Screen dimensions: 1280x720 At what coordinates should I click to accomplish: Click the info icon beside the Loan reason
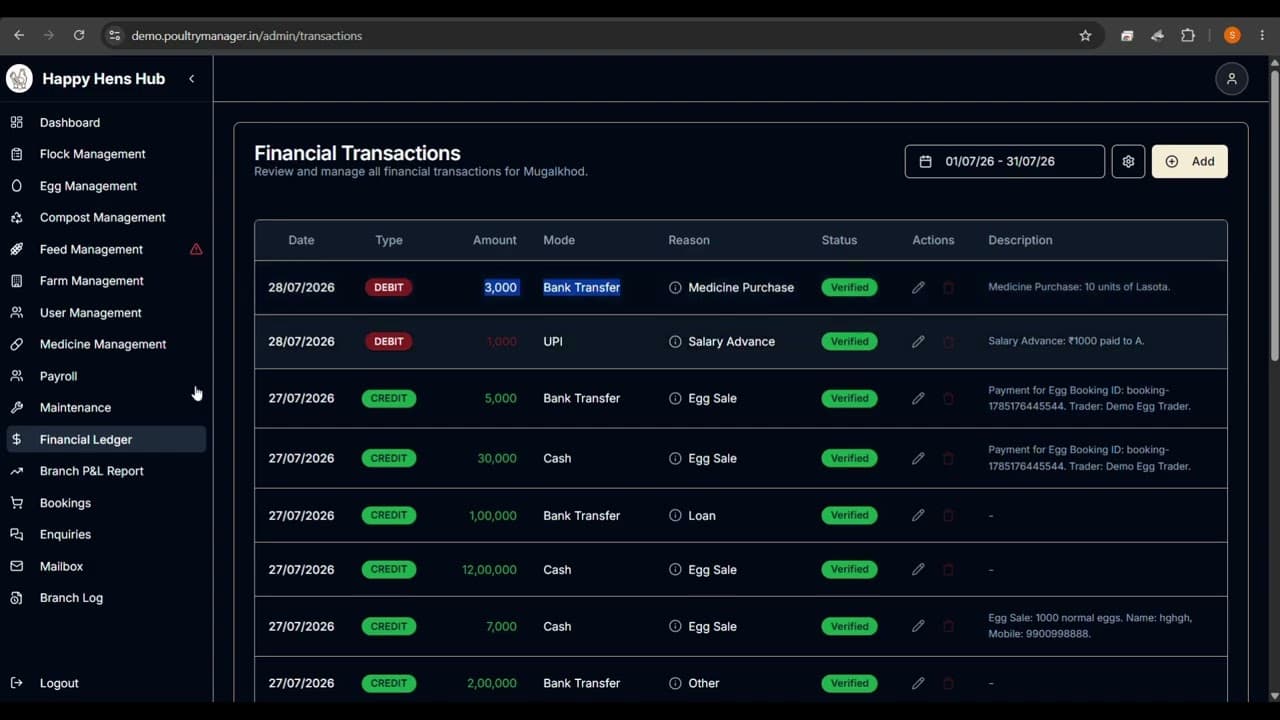tap(675, 516)
